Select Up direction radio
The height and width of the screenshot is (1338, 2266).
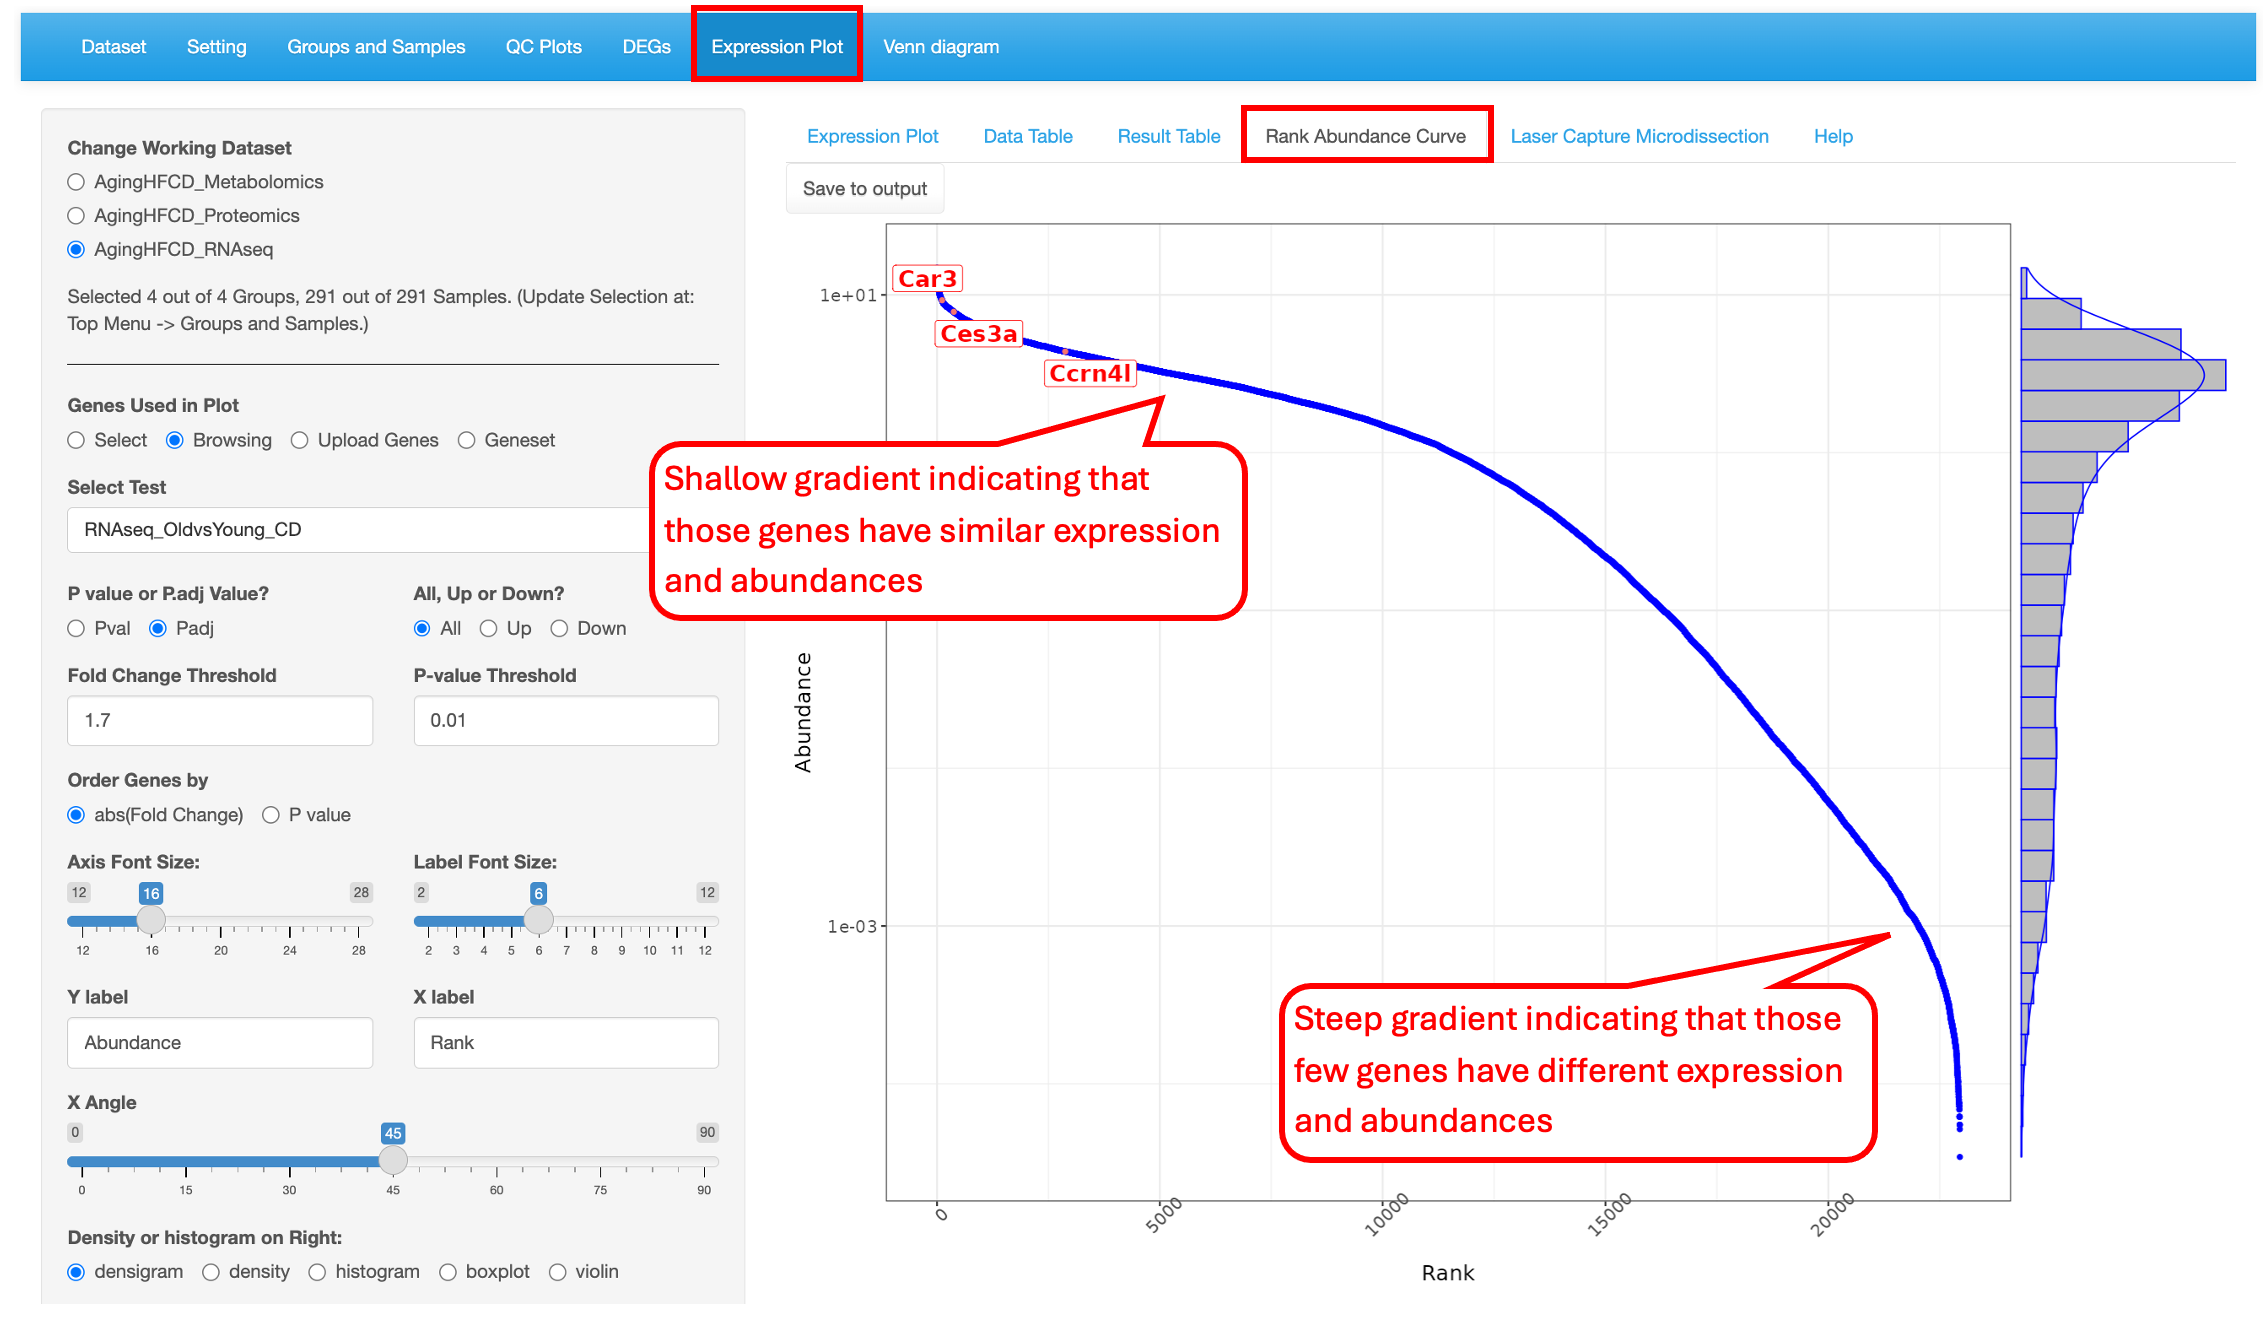(x=488, y=629)
